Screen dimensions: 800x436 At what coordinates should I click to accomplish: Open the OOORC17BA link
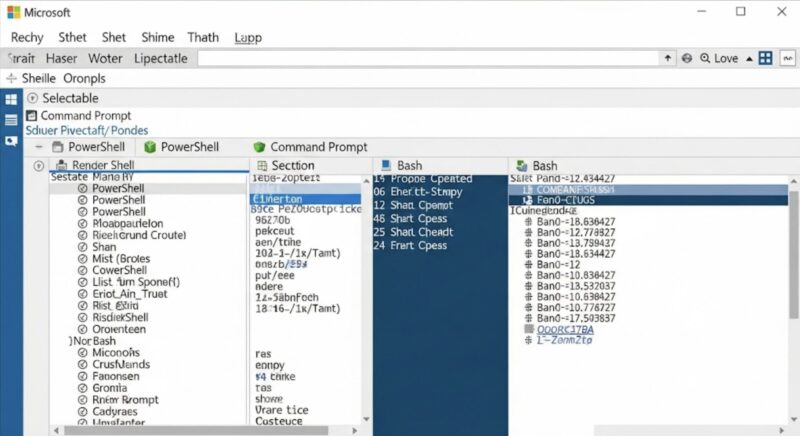[x=565, y=329]
